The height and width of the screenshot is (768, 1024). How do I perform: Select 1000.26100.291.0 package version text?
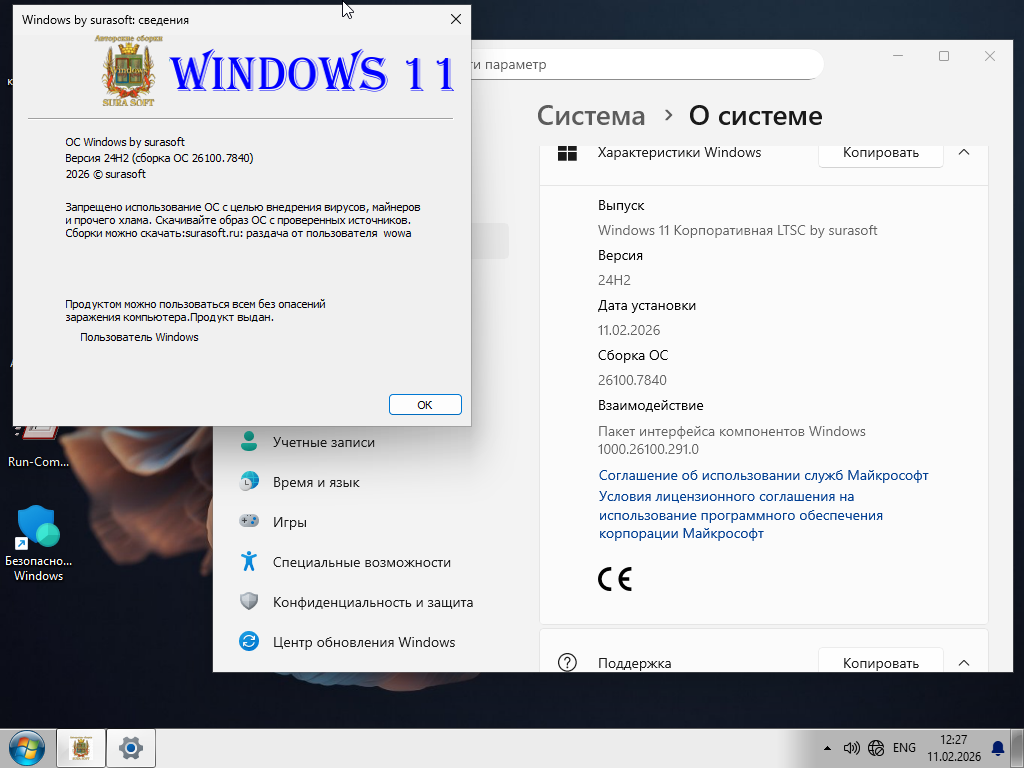[x=648, y=449]
